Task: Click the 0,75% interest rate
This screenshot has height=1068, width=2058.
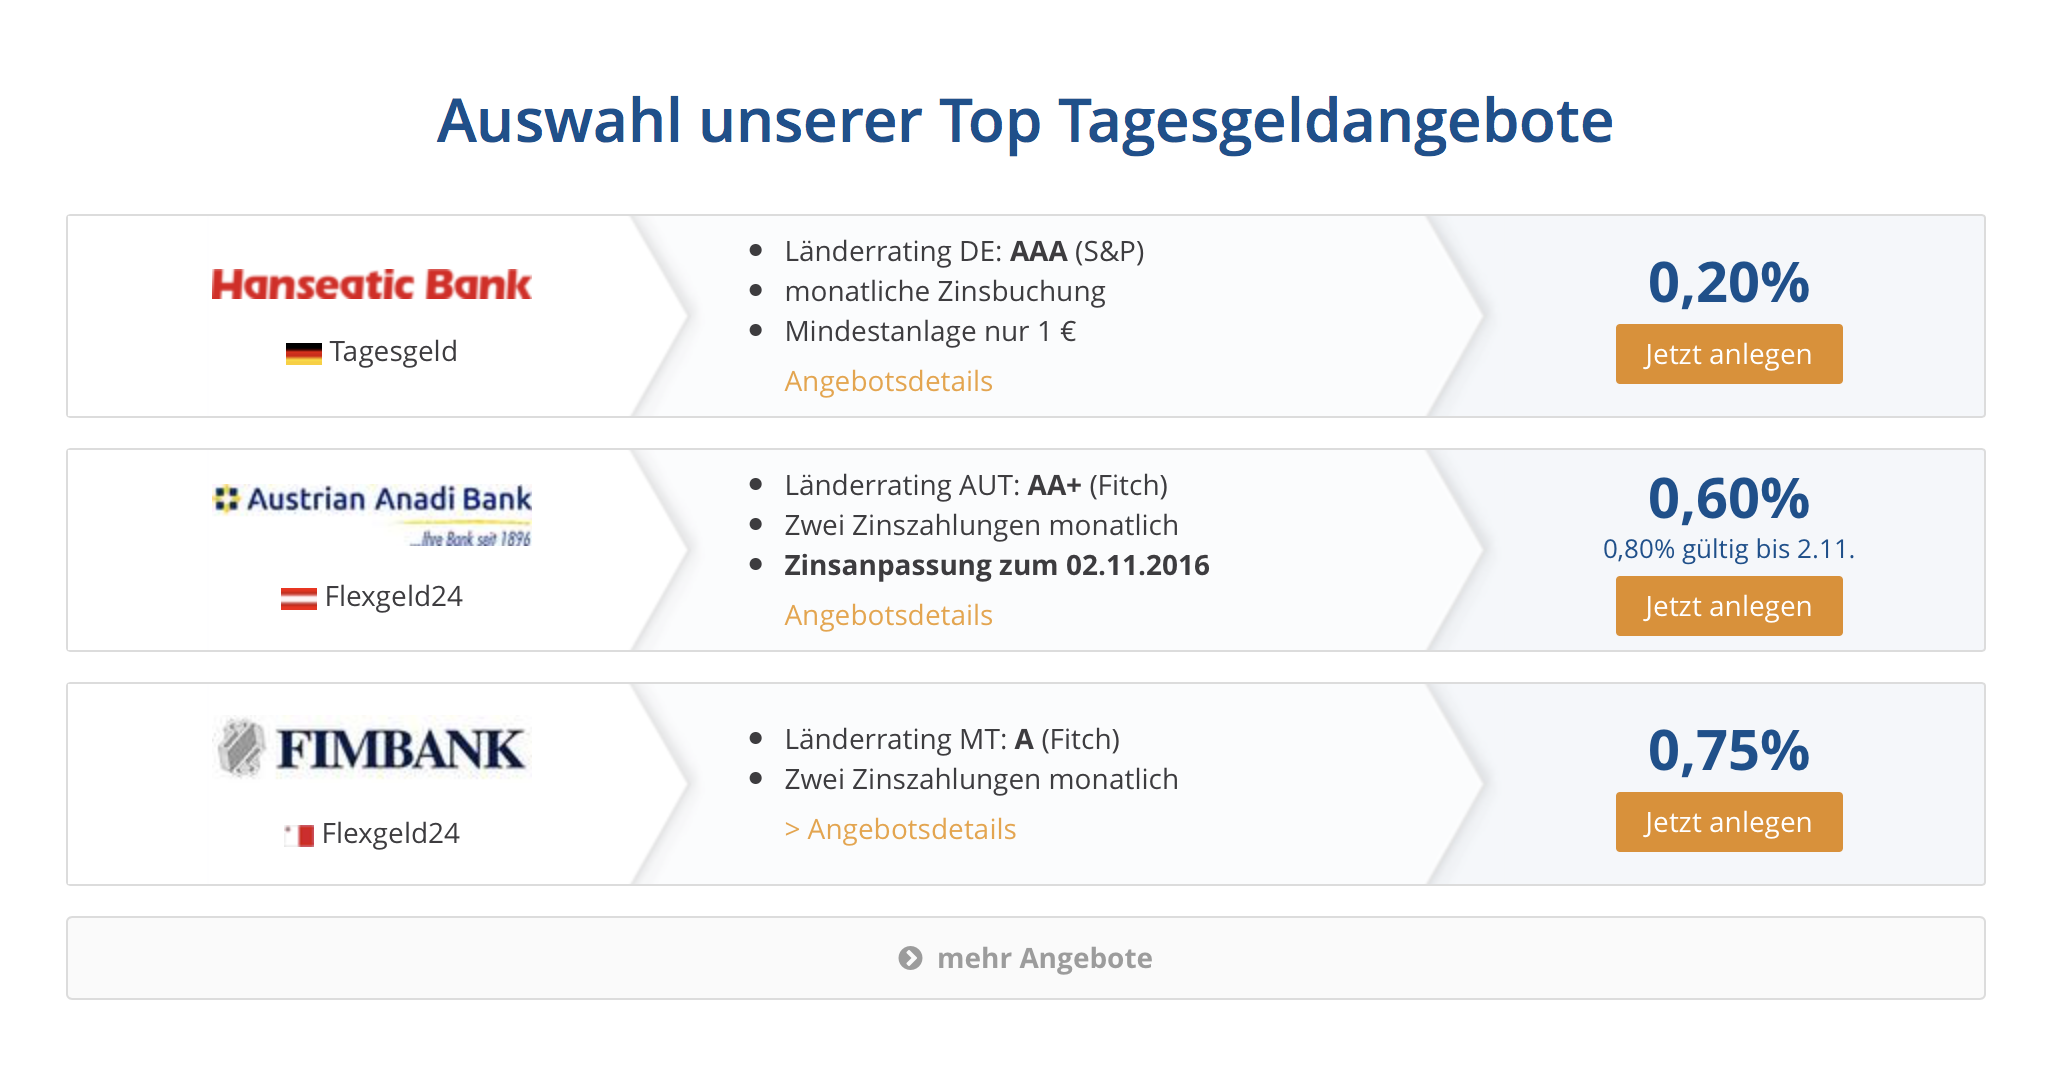Action: [x=1729, y=750]
